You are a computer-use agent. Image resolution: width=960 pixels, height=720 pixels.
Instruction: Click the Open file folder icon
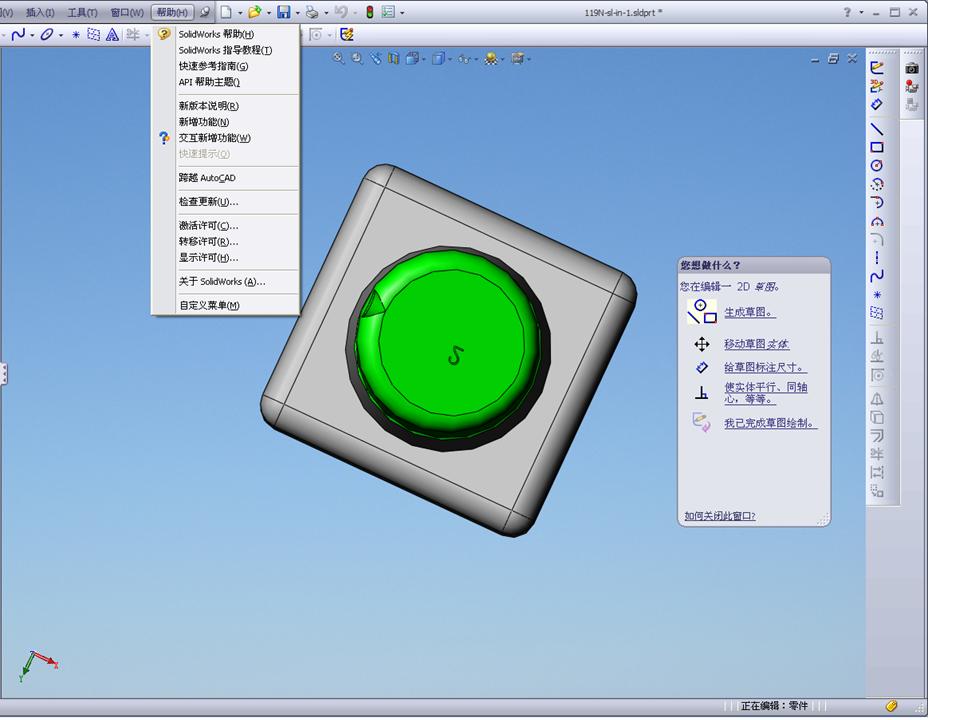[x=255, y=12]
